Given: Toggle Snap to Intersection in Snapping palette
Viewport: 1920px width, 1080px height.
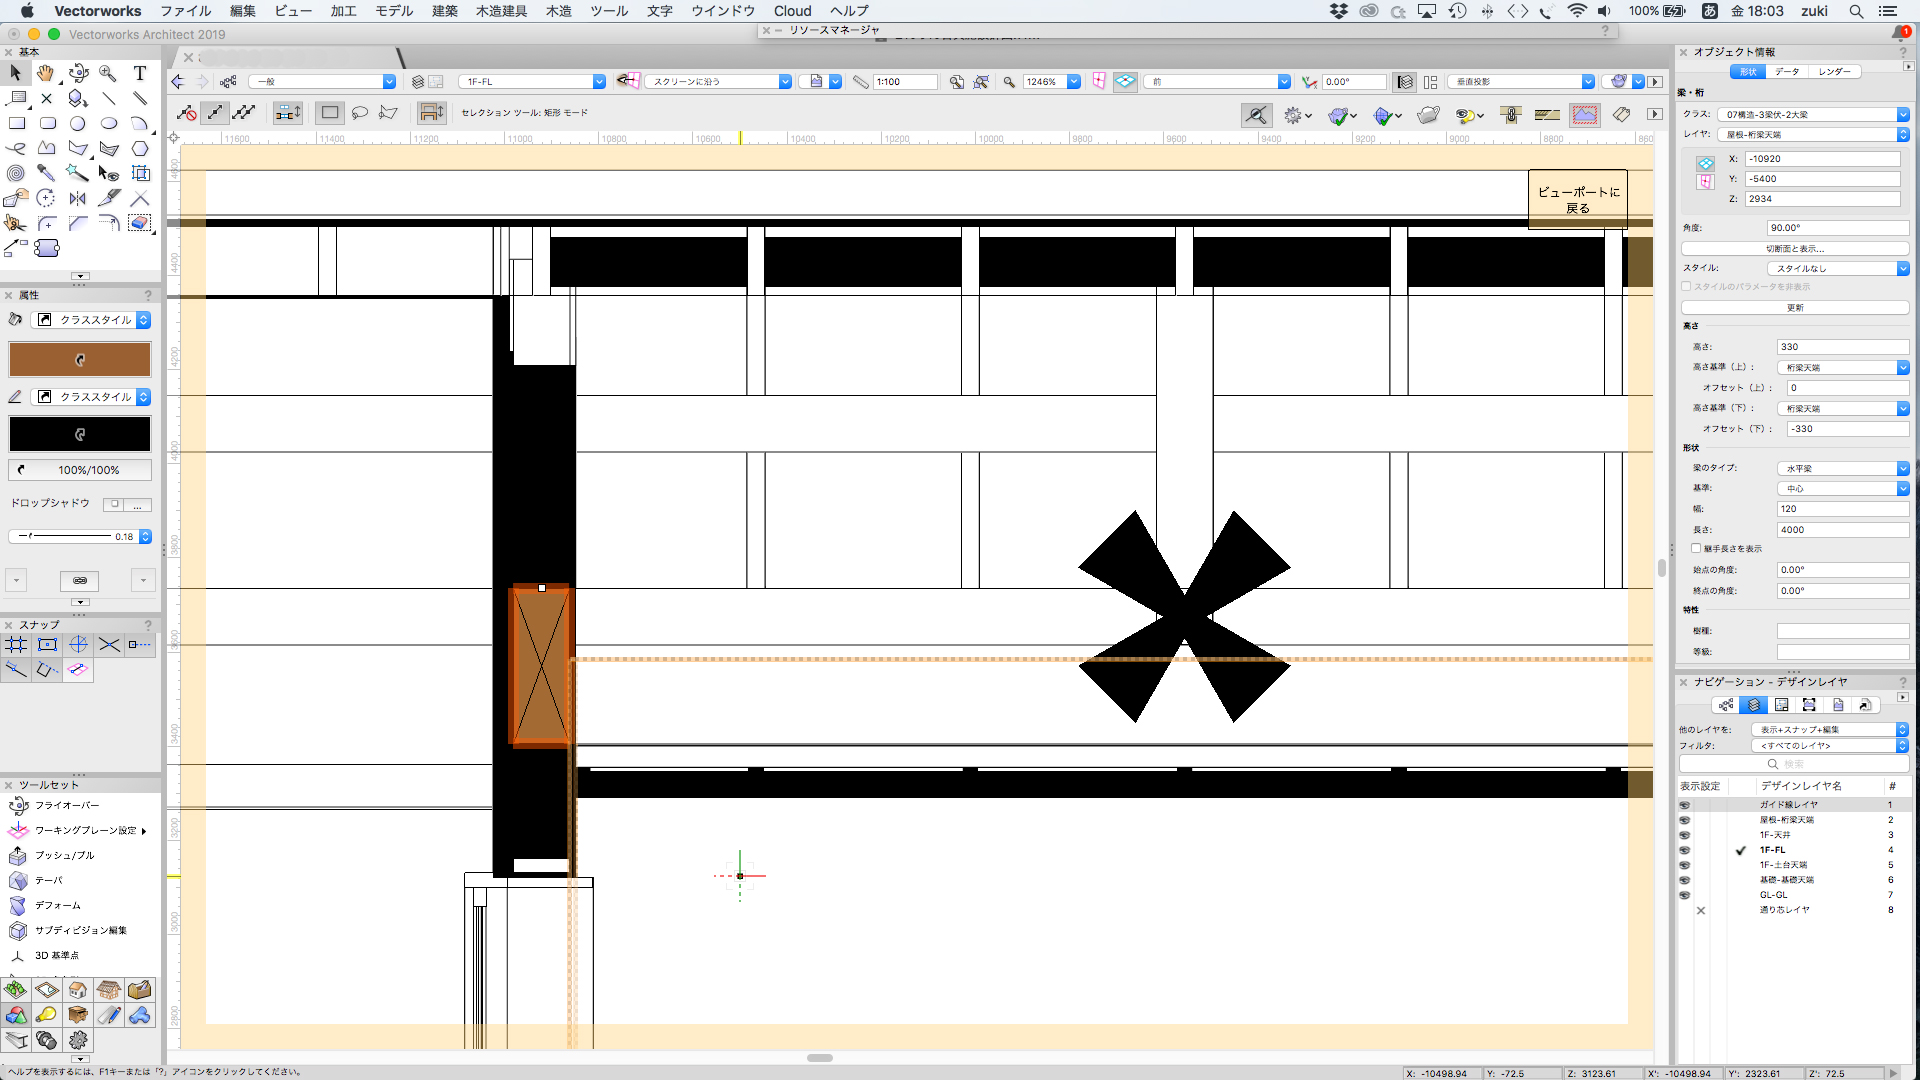Looking at the screenshot, I should point(109,645).
